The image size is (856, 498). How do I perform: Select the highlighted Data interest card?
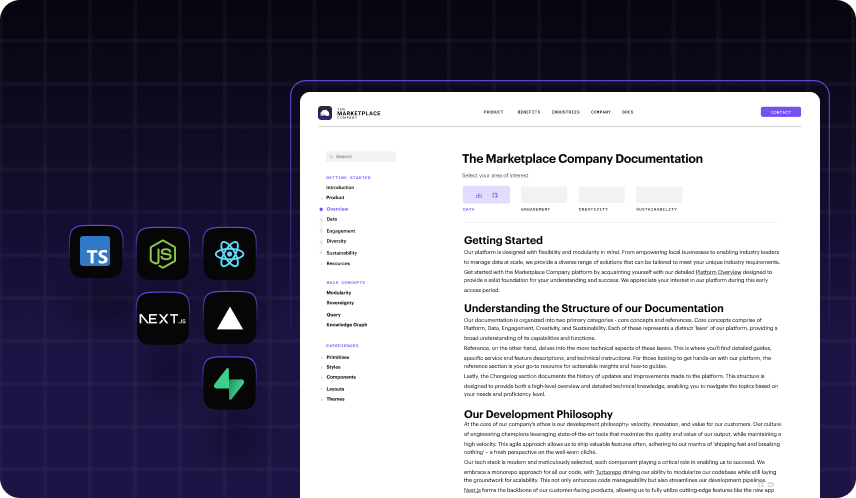coord(486,195)
